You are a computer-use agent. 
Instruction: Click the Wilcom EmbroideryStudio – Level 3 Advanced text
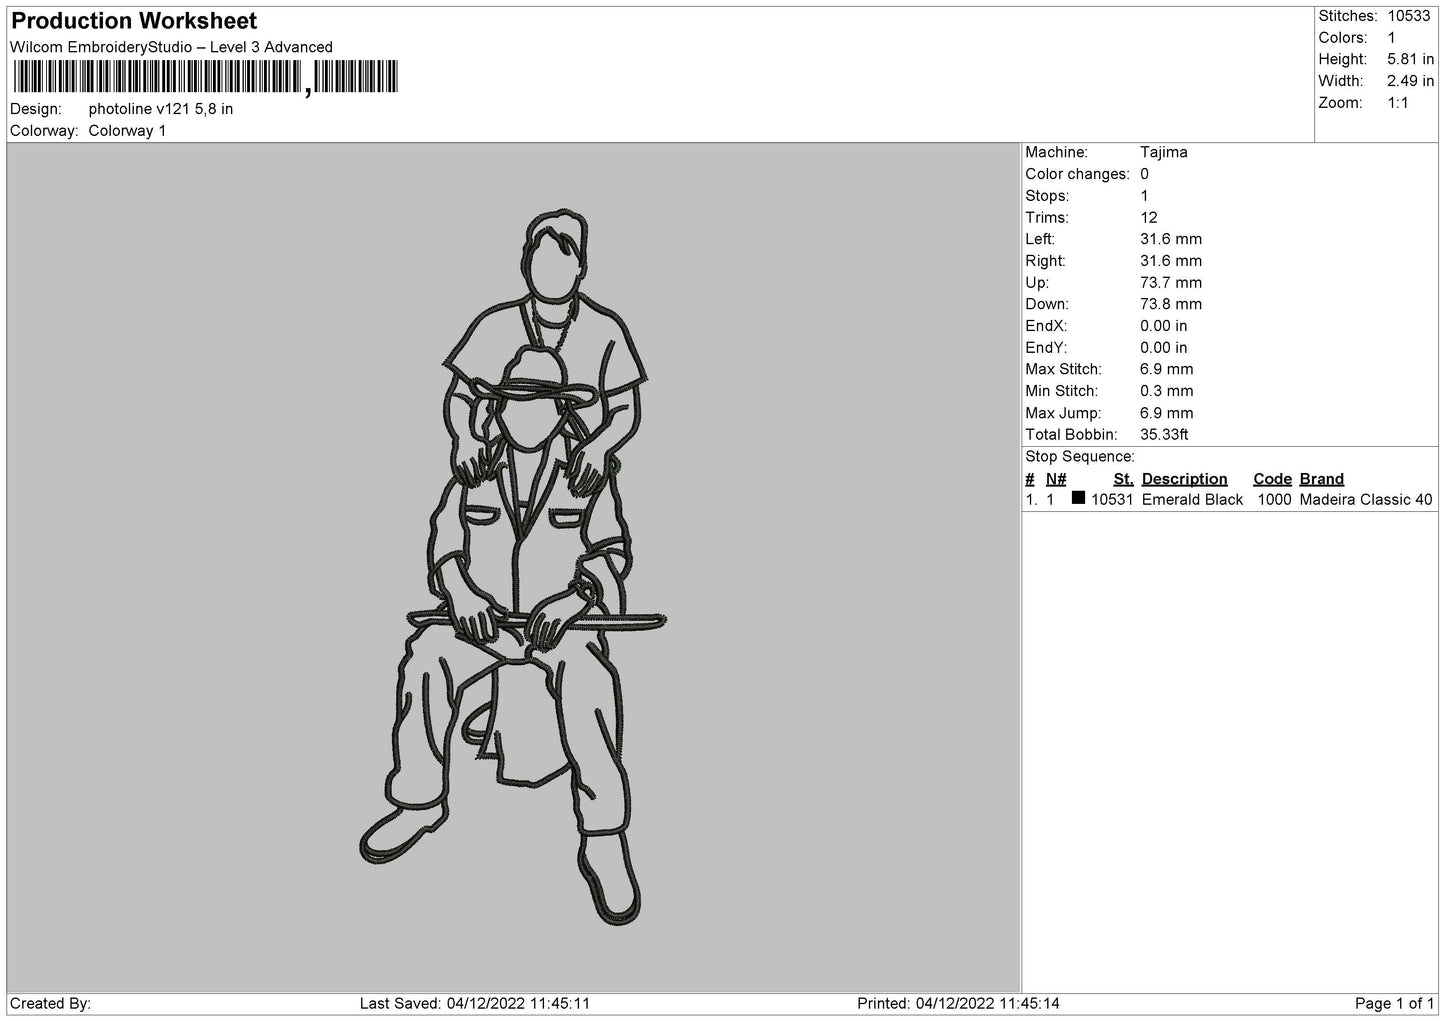tap(171, 47)
